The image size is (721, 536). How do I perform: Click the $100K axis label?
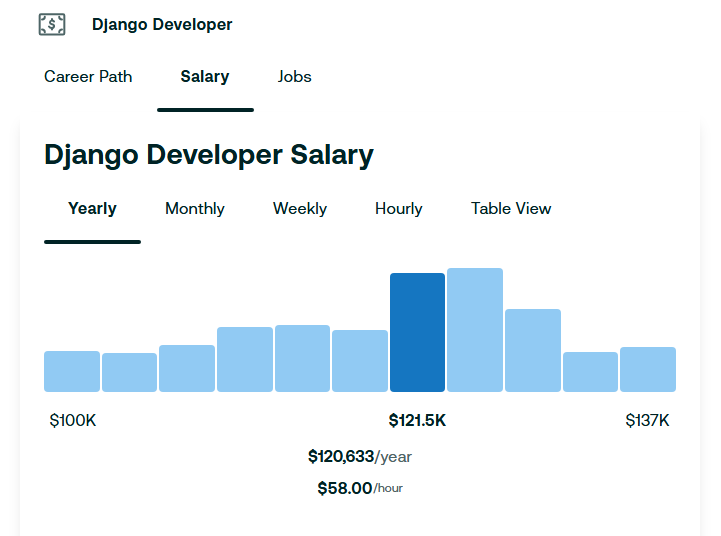(x=73, y=421)
